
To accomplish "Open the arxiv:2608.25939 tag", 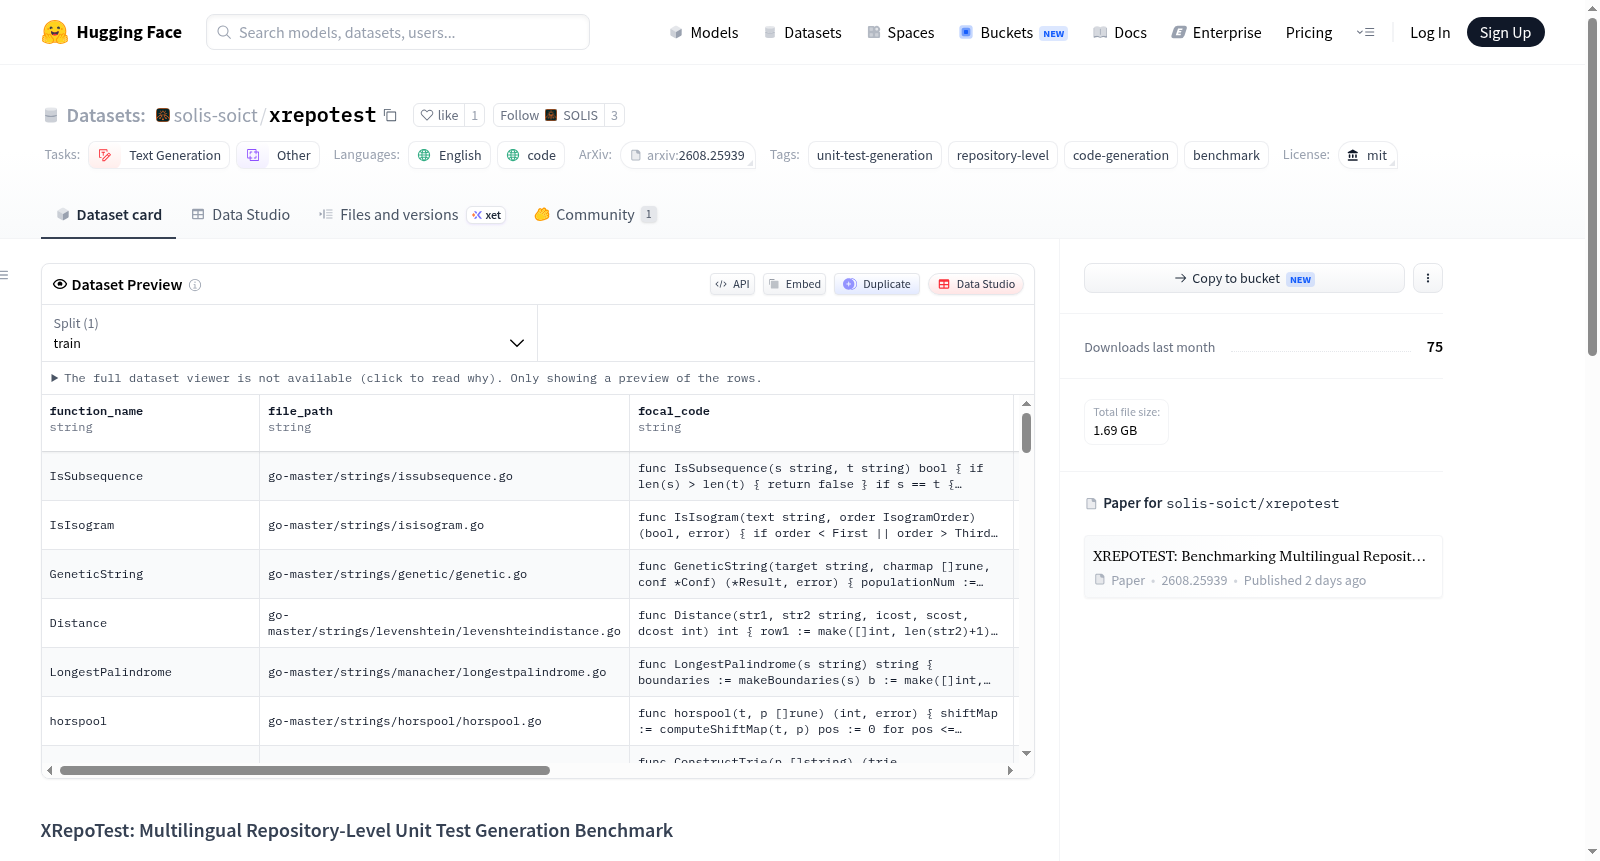I will [x=688, y=155].
